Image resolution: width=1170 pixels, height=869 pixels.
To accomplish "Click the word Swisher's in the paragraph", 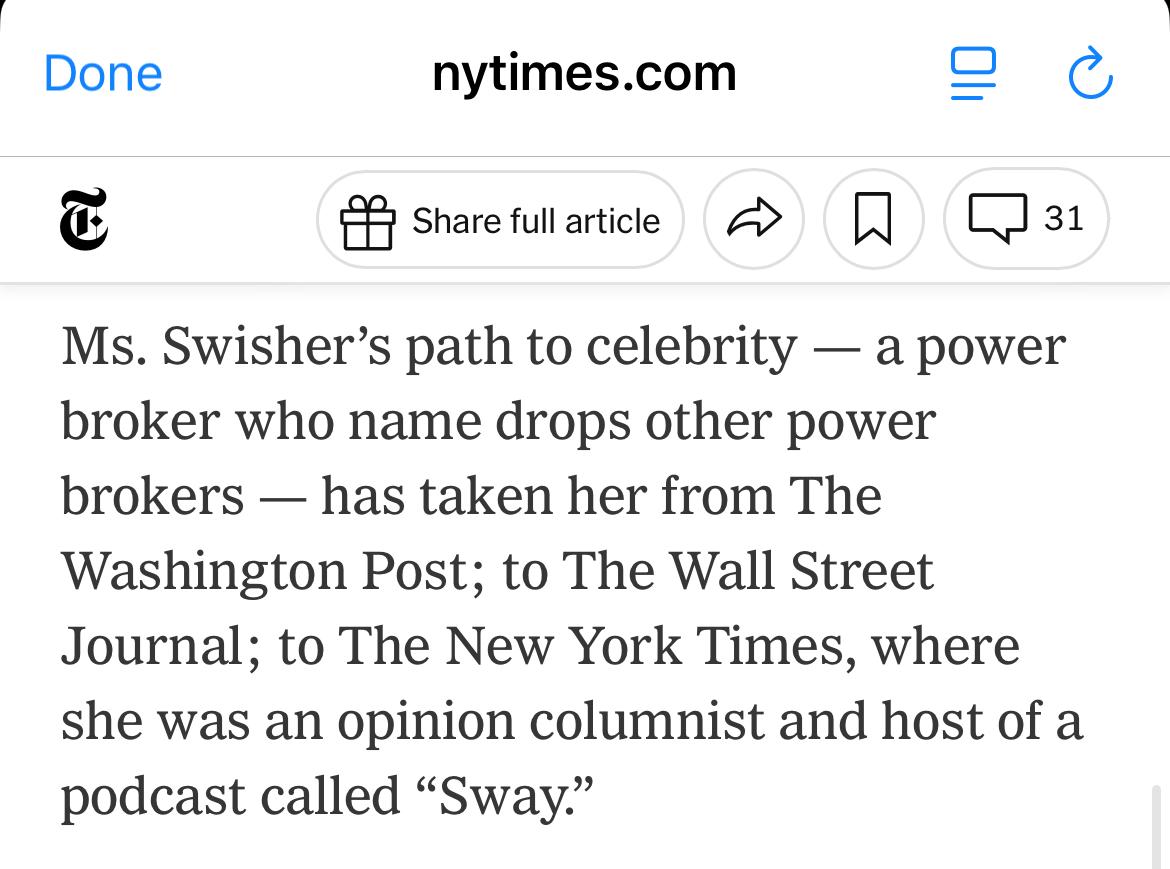I will coord(276,347).
